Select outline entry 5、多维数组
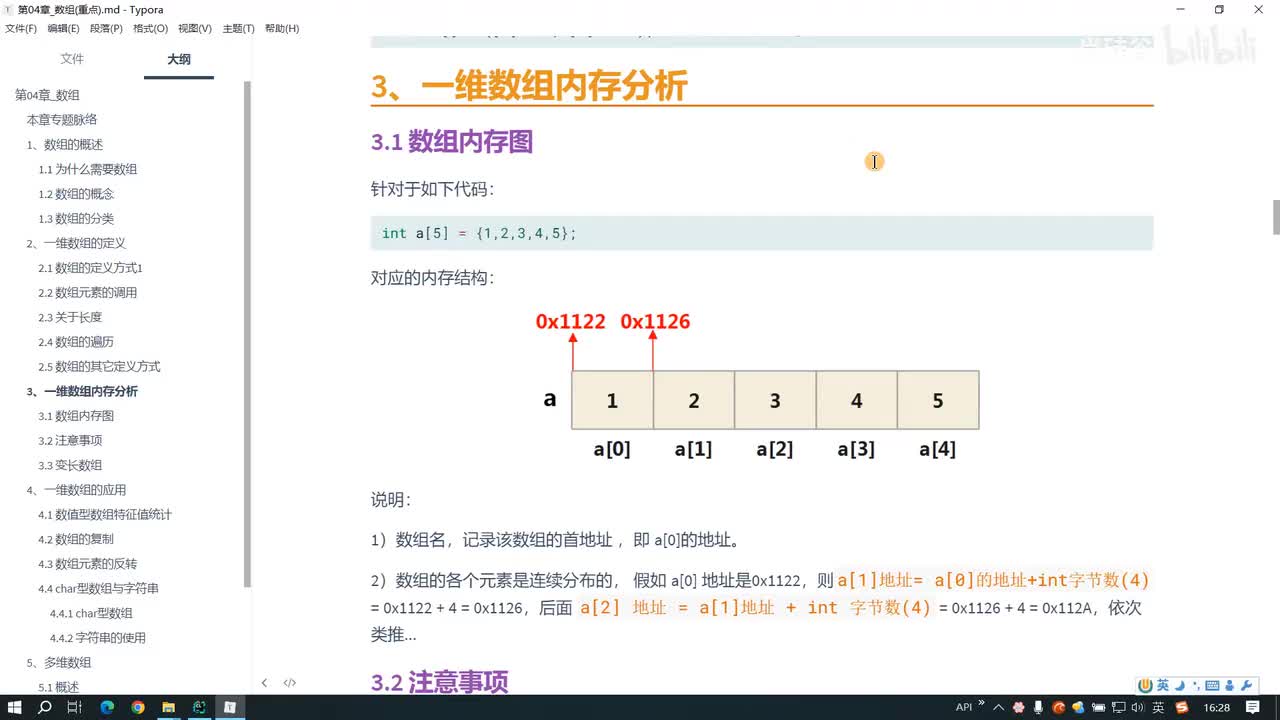The height and width of the screenshot is (720, 1280). [x=59, y=663]
